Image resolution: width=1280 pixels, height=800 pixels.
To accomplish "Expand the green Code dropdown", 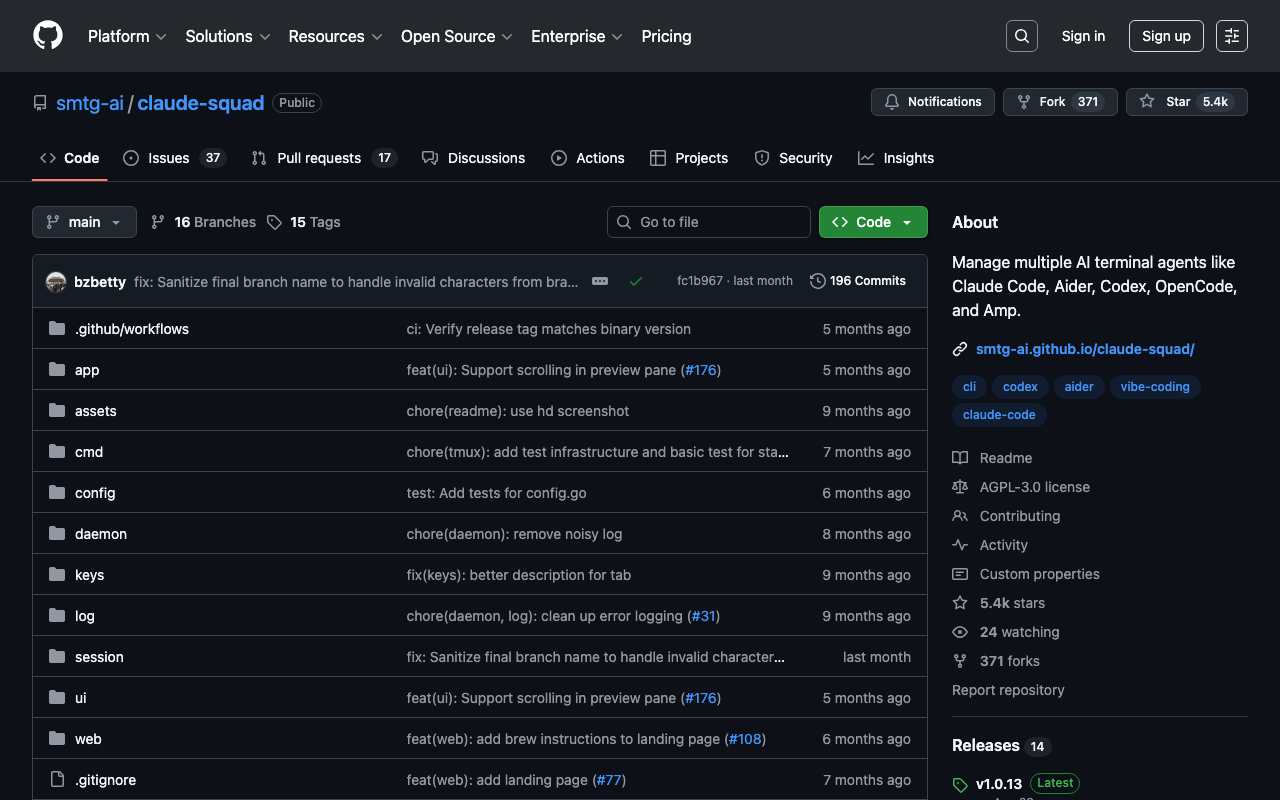I will tap(873, 222).
